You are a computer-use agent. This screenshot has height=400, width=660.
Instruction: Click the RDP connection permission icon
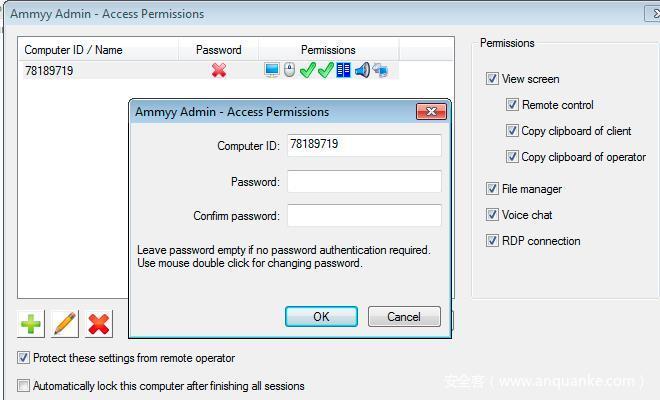380,70
